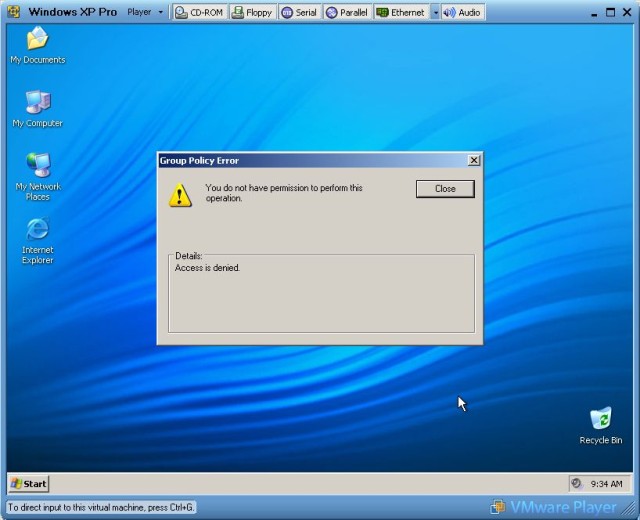The height and width of the screenshot is (520, 640).
Task: Launch Internet Explorer from desktop
Action: tap(38, 241)
